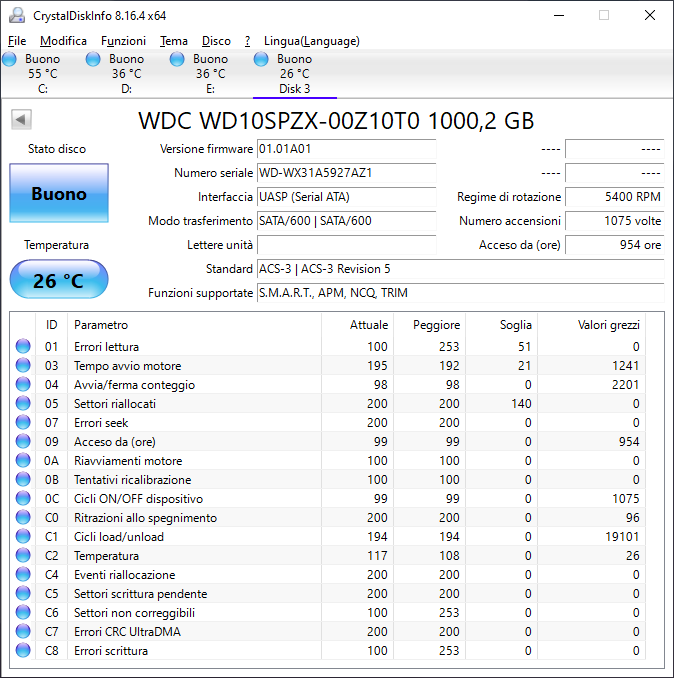Click raw value 19101
Screen dimensions: 674x678
pos(622,537)
